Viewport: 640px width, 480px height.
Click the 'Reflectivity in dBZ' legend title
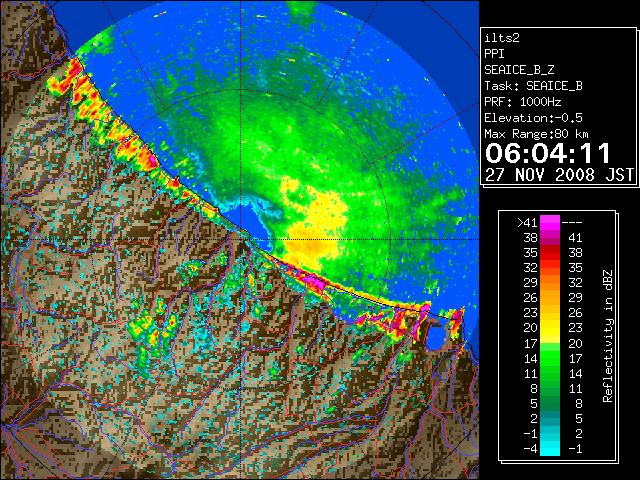click(x=608, y=336)
